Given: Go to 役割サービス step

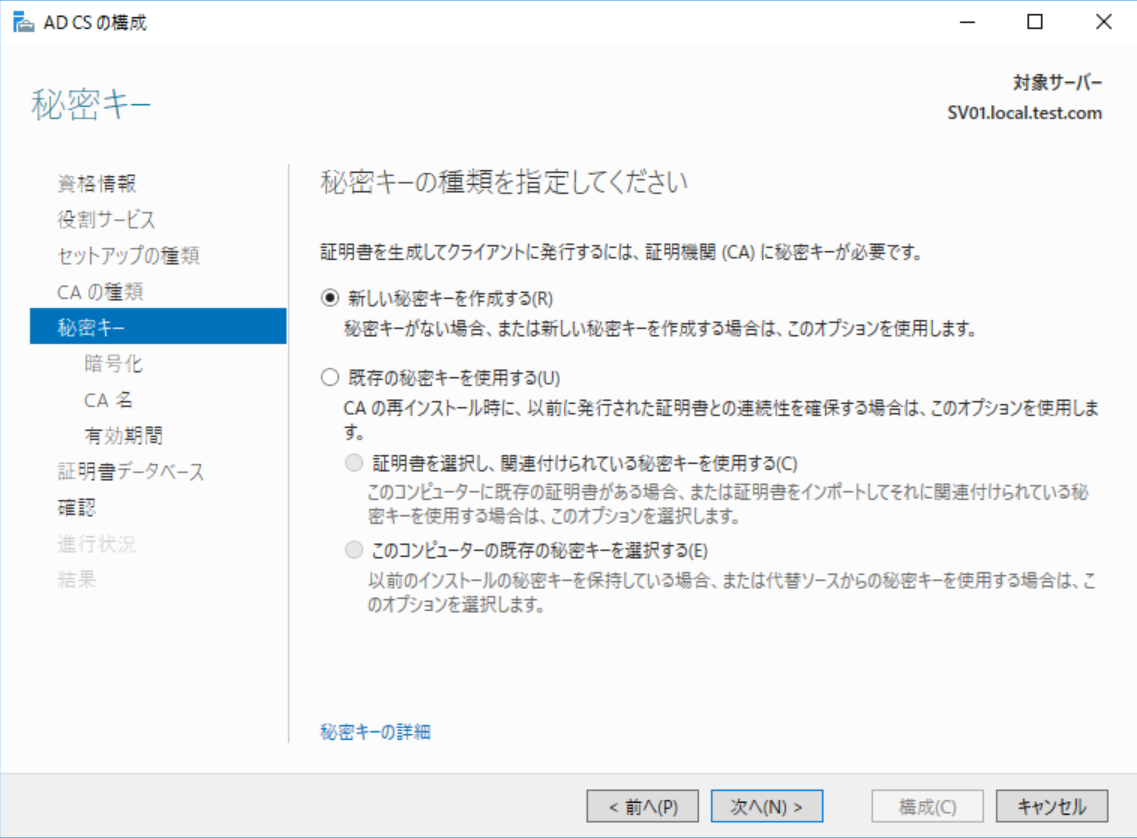Looking at the screenshot, I should [x=106, y=220].
